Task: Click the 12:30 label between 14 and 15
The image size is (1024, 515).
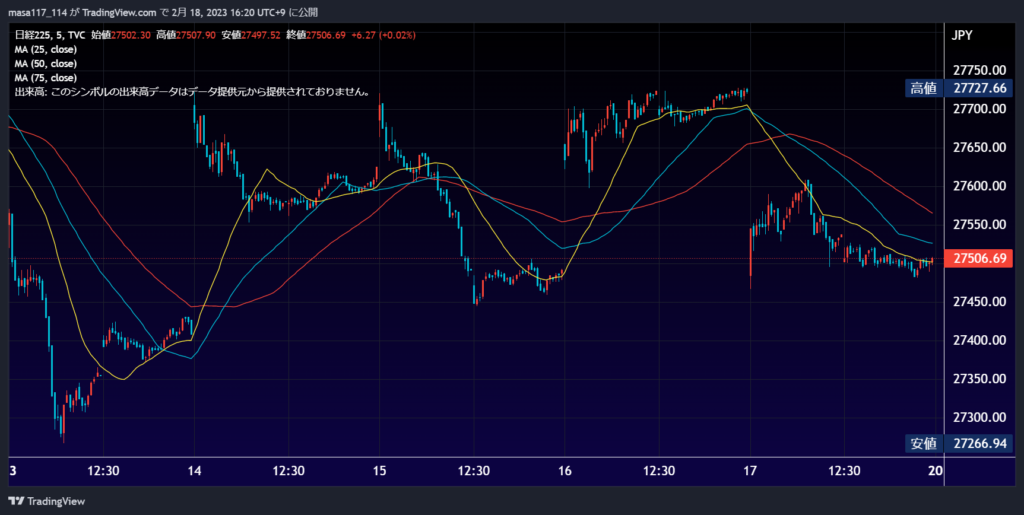Action: (x=289, y=471)
